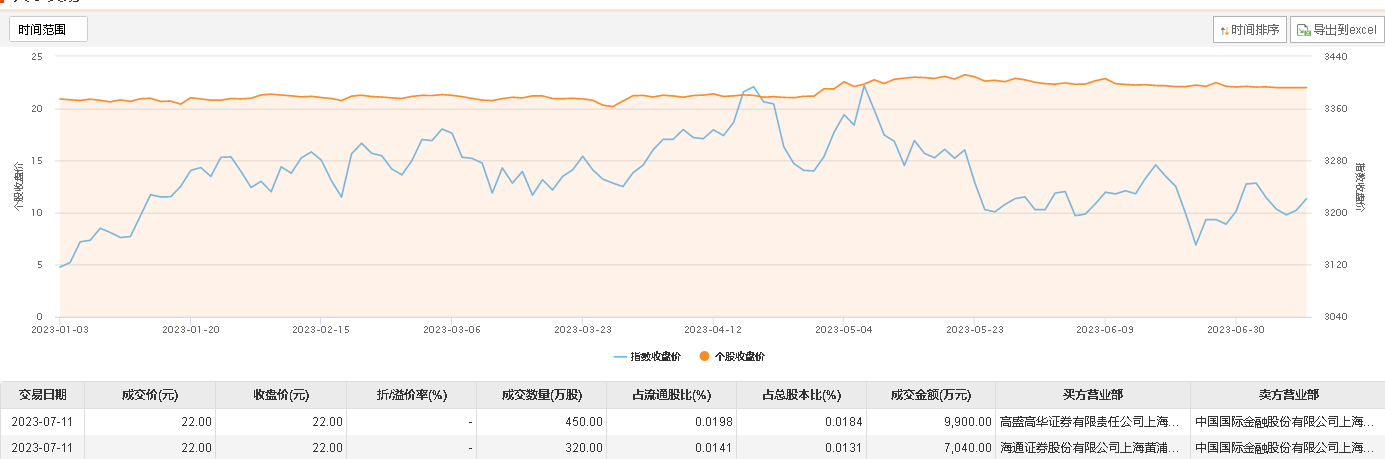The width and height of the screenshot is (1385, 459).
Task: Click the 卖方营业部 column header
Action: click(x=1288, y=395)
